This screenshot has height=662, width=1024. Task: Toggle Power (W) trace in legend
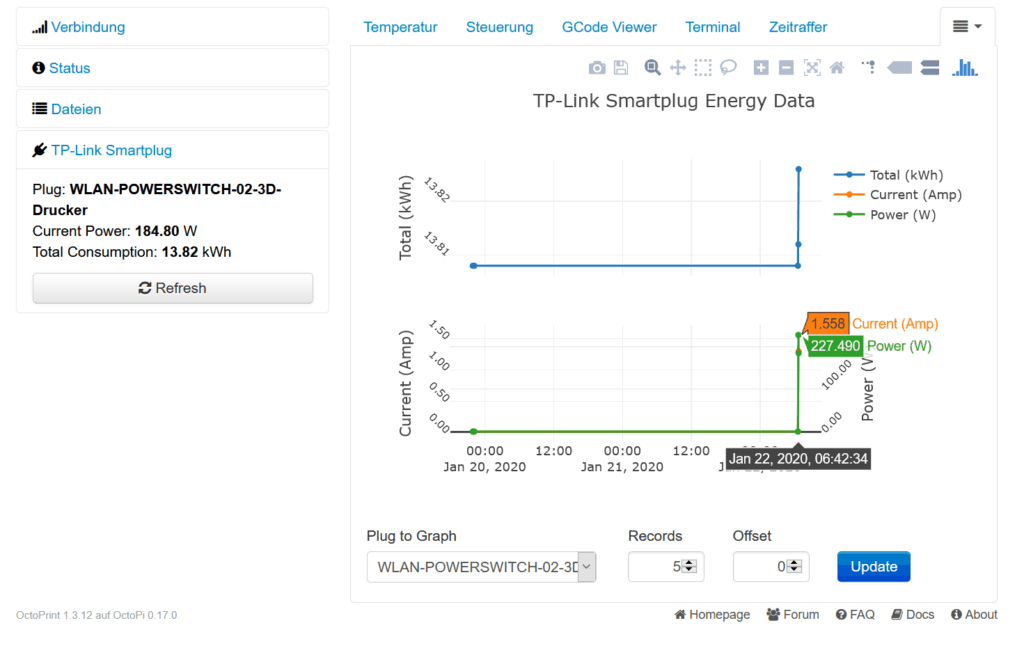pyautogui.click(x=885, y=215)
